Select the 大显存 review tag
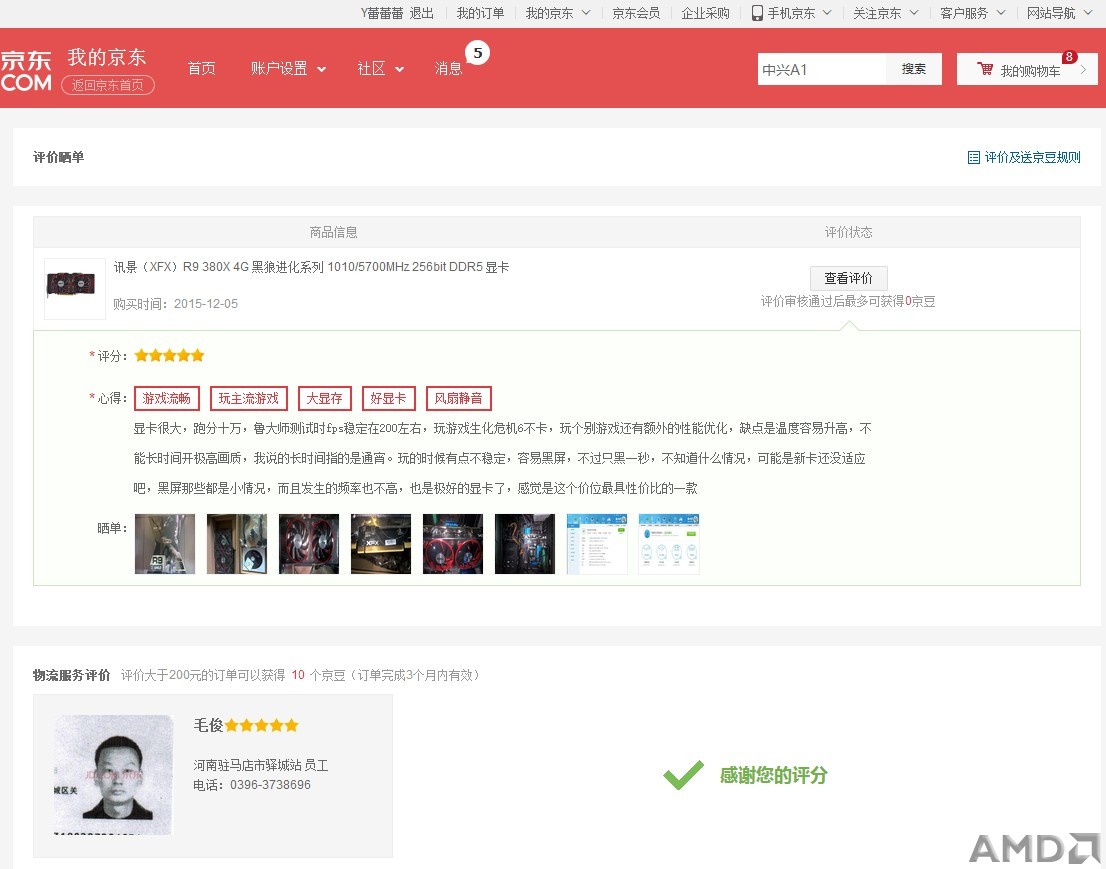 coord(324,399)
